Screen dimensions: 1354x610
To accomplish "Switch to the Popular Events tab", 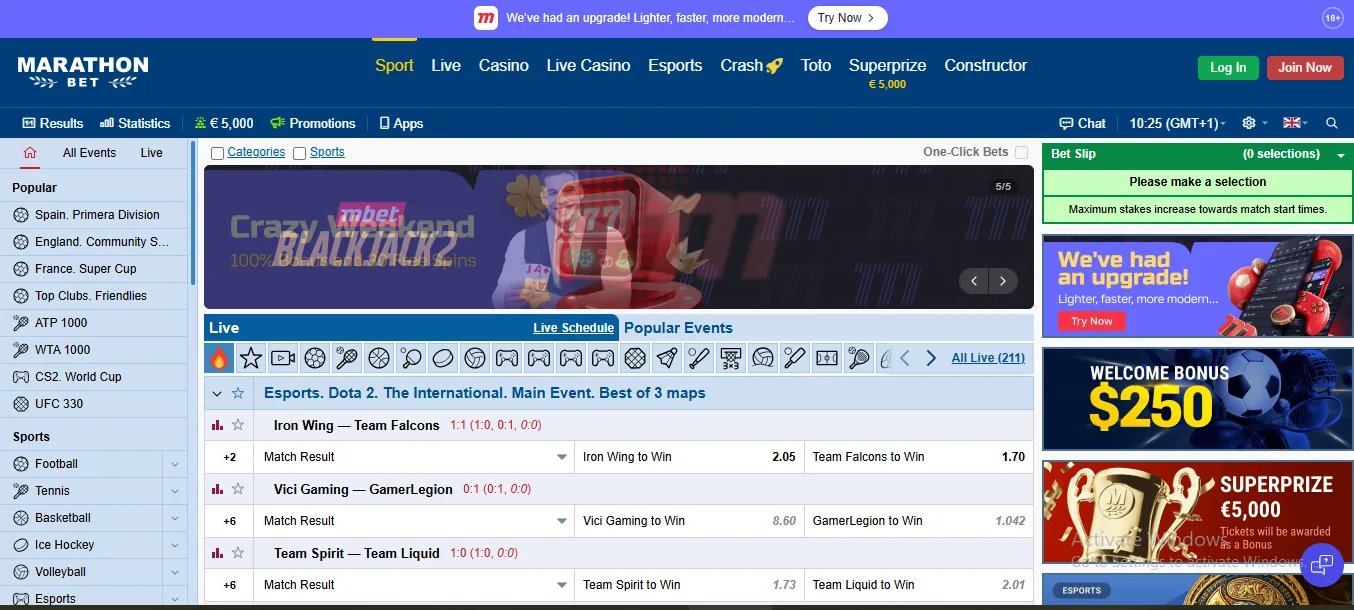I will pos(678,328).
